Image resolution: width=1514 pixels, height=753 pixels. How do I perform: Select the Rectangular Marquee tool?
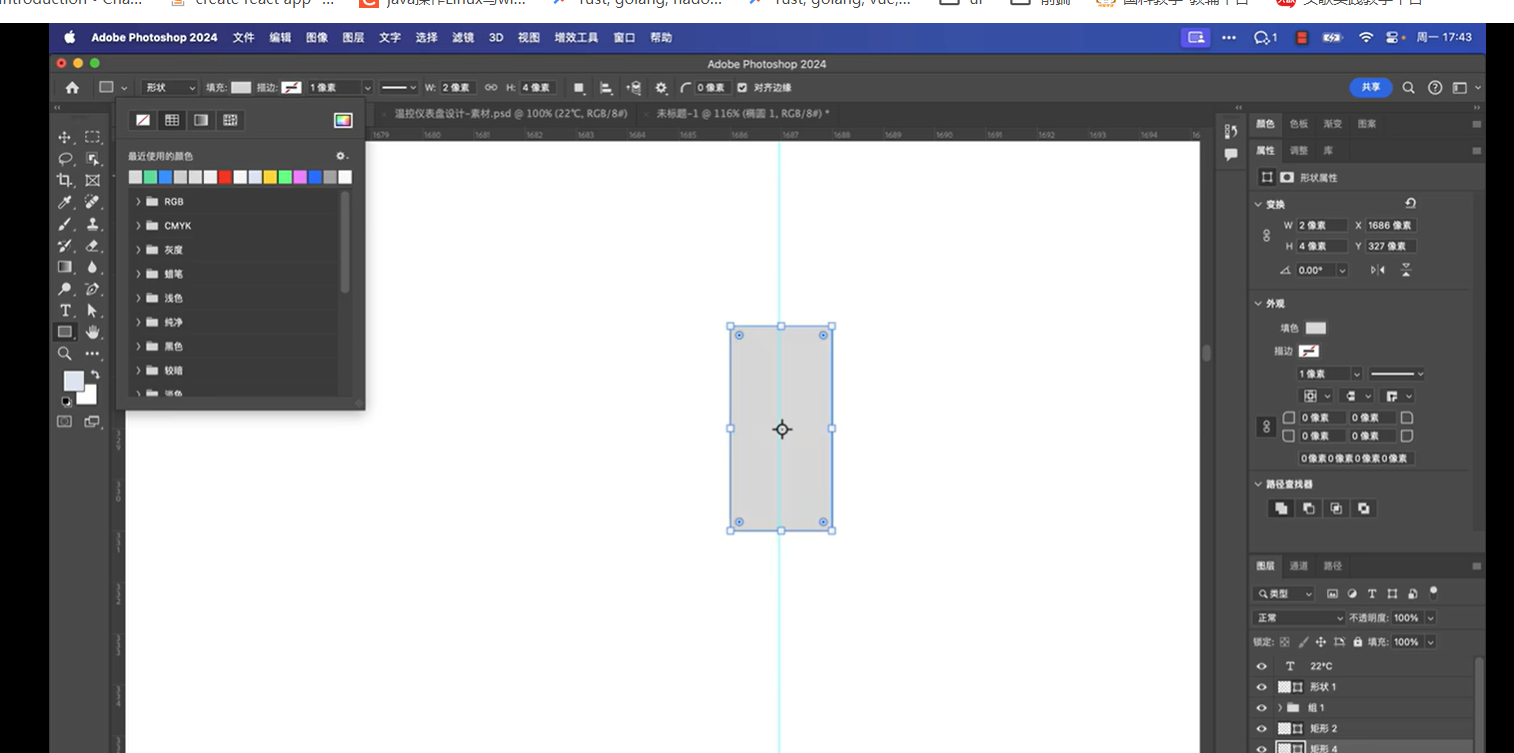click(93, 137)
